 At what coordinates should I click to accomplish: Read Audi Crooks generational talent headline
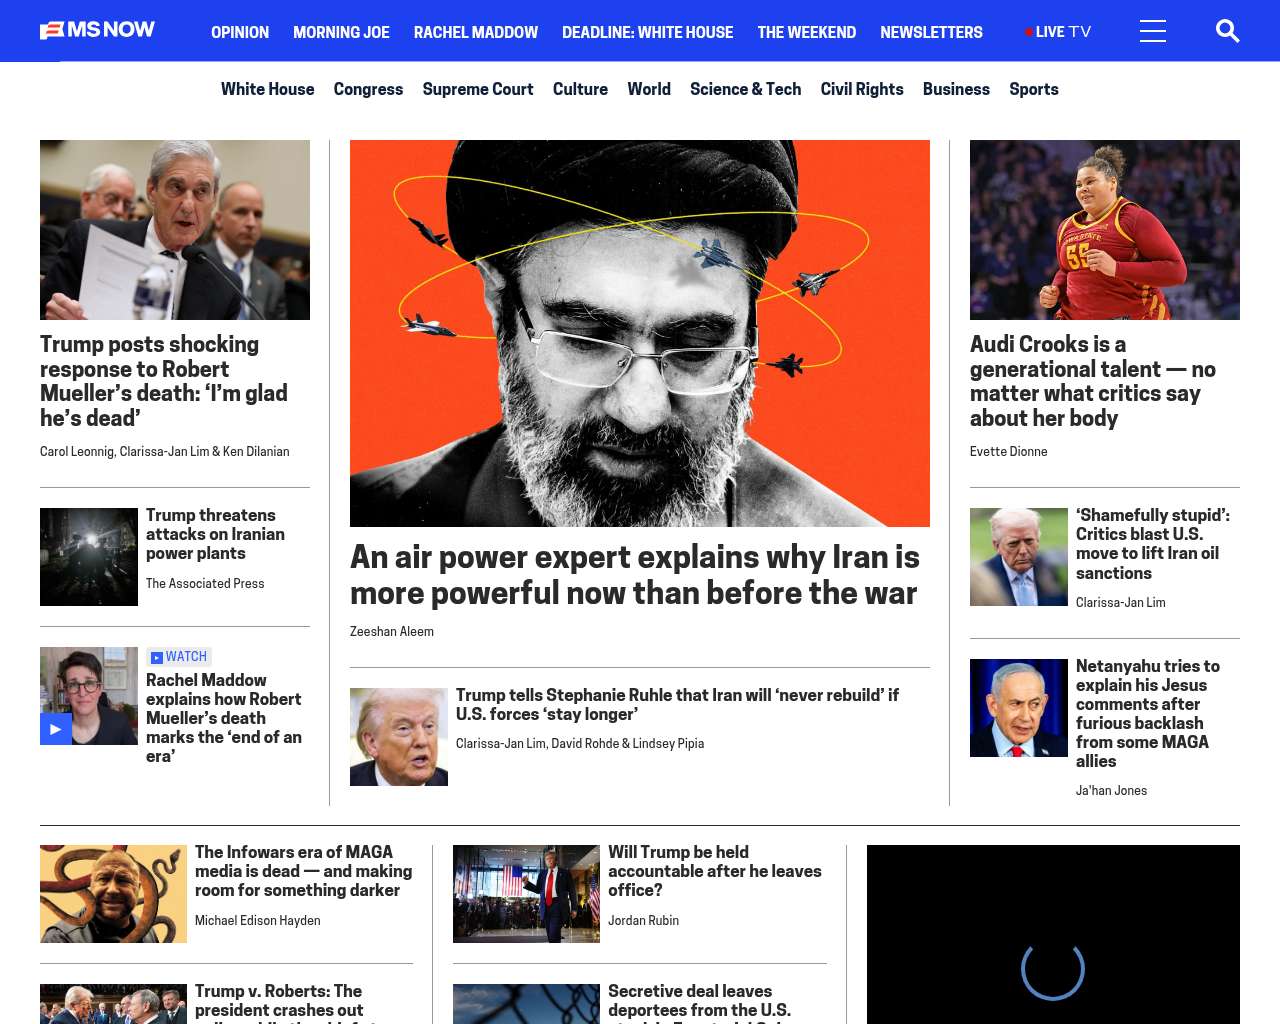tap(1093, 381)
